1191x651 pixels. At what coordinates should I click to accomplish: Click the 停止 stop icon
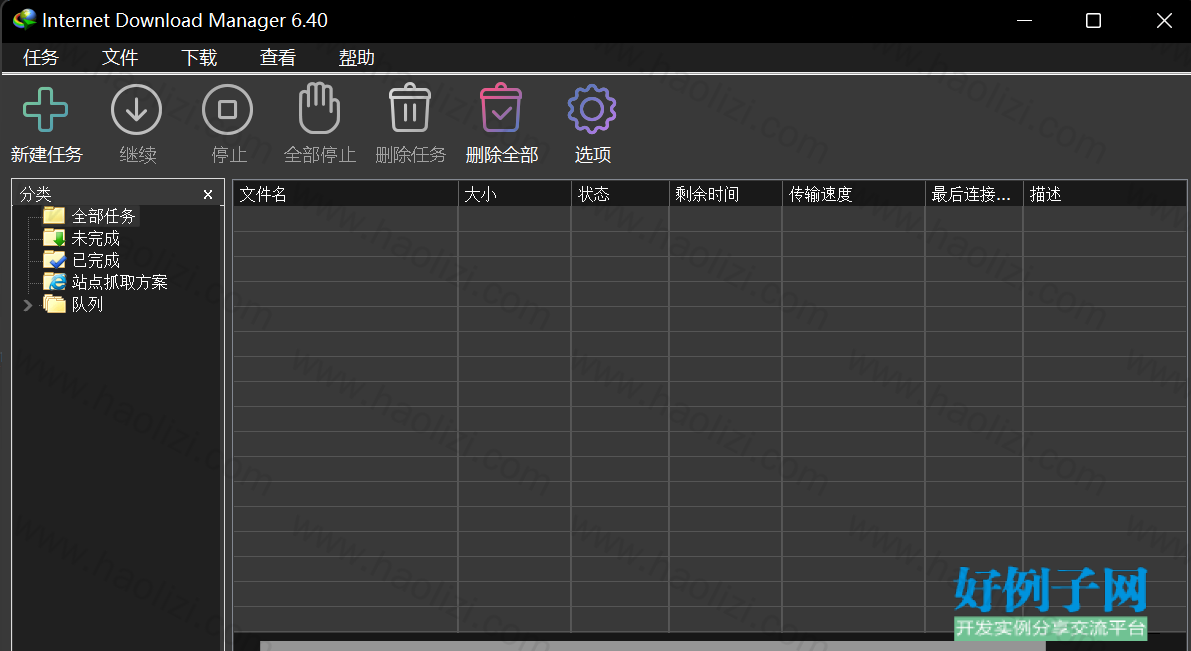click(x=227, y=109)
